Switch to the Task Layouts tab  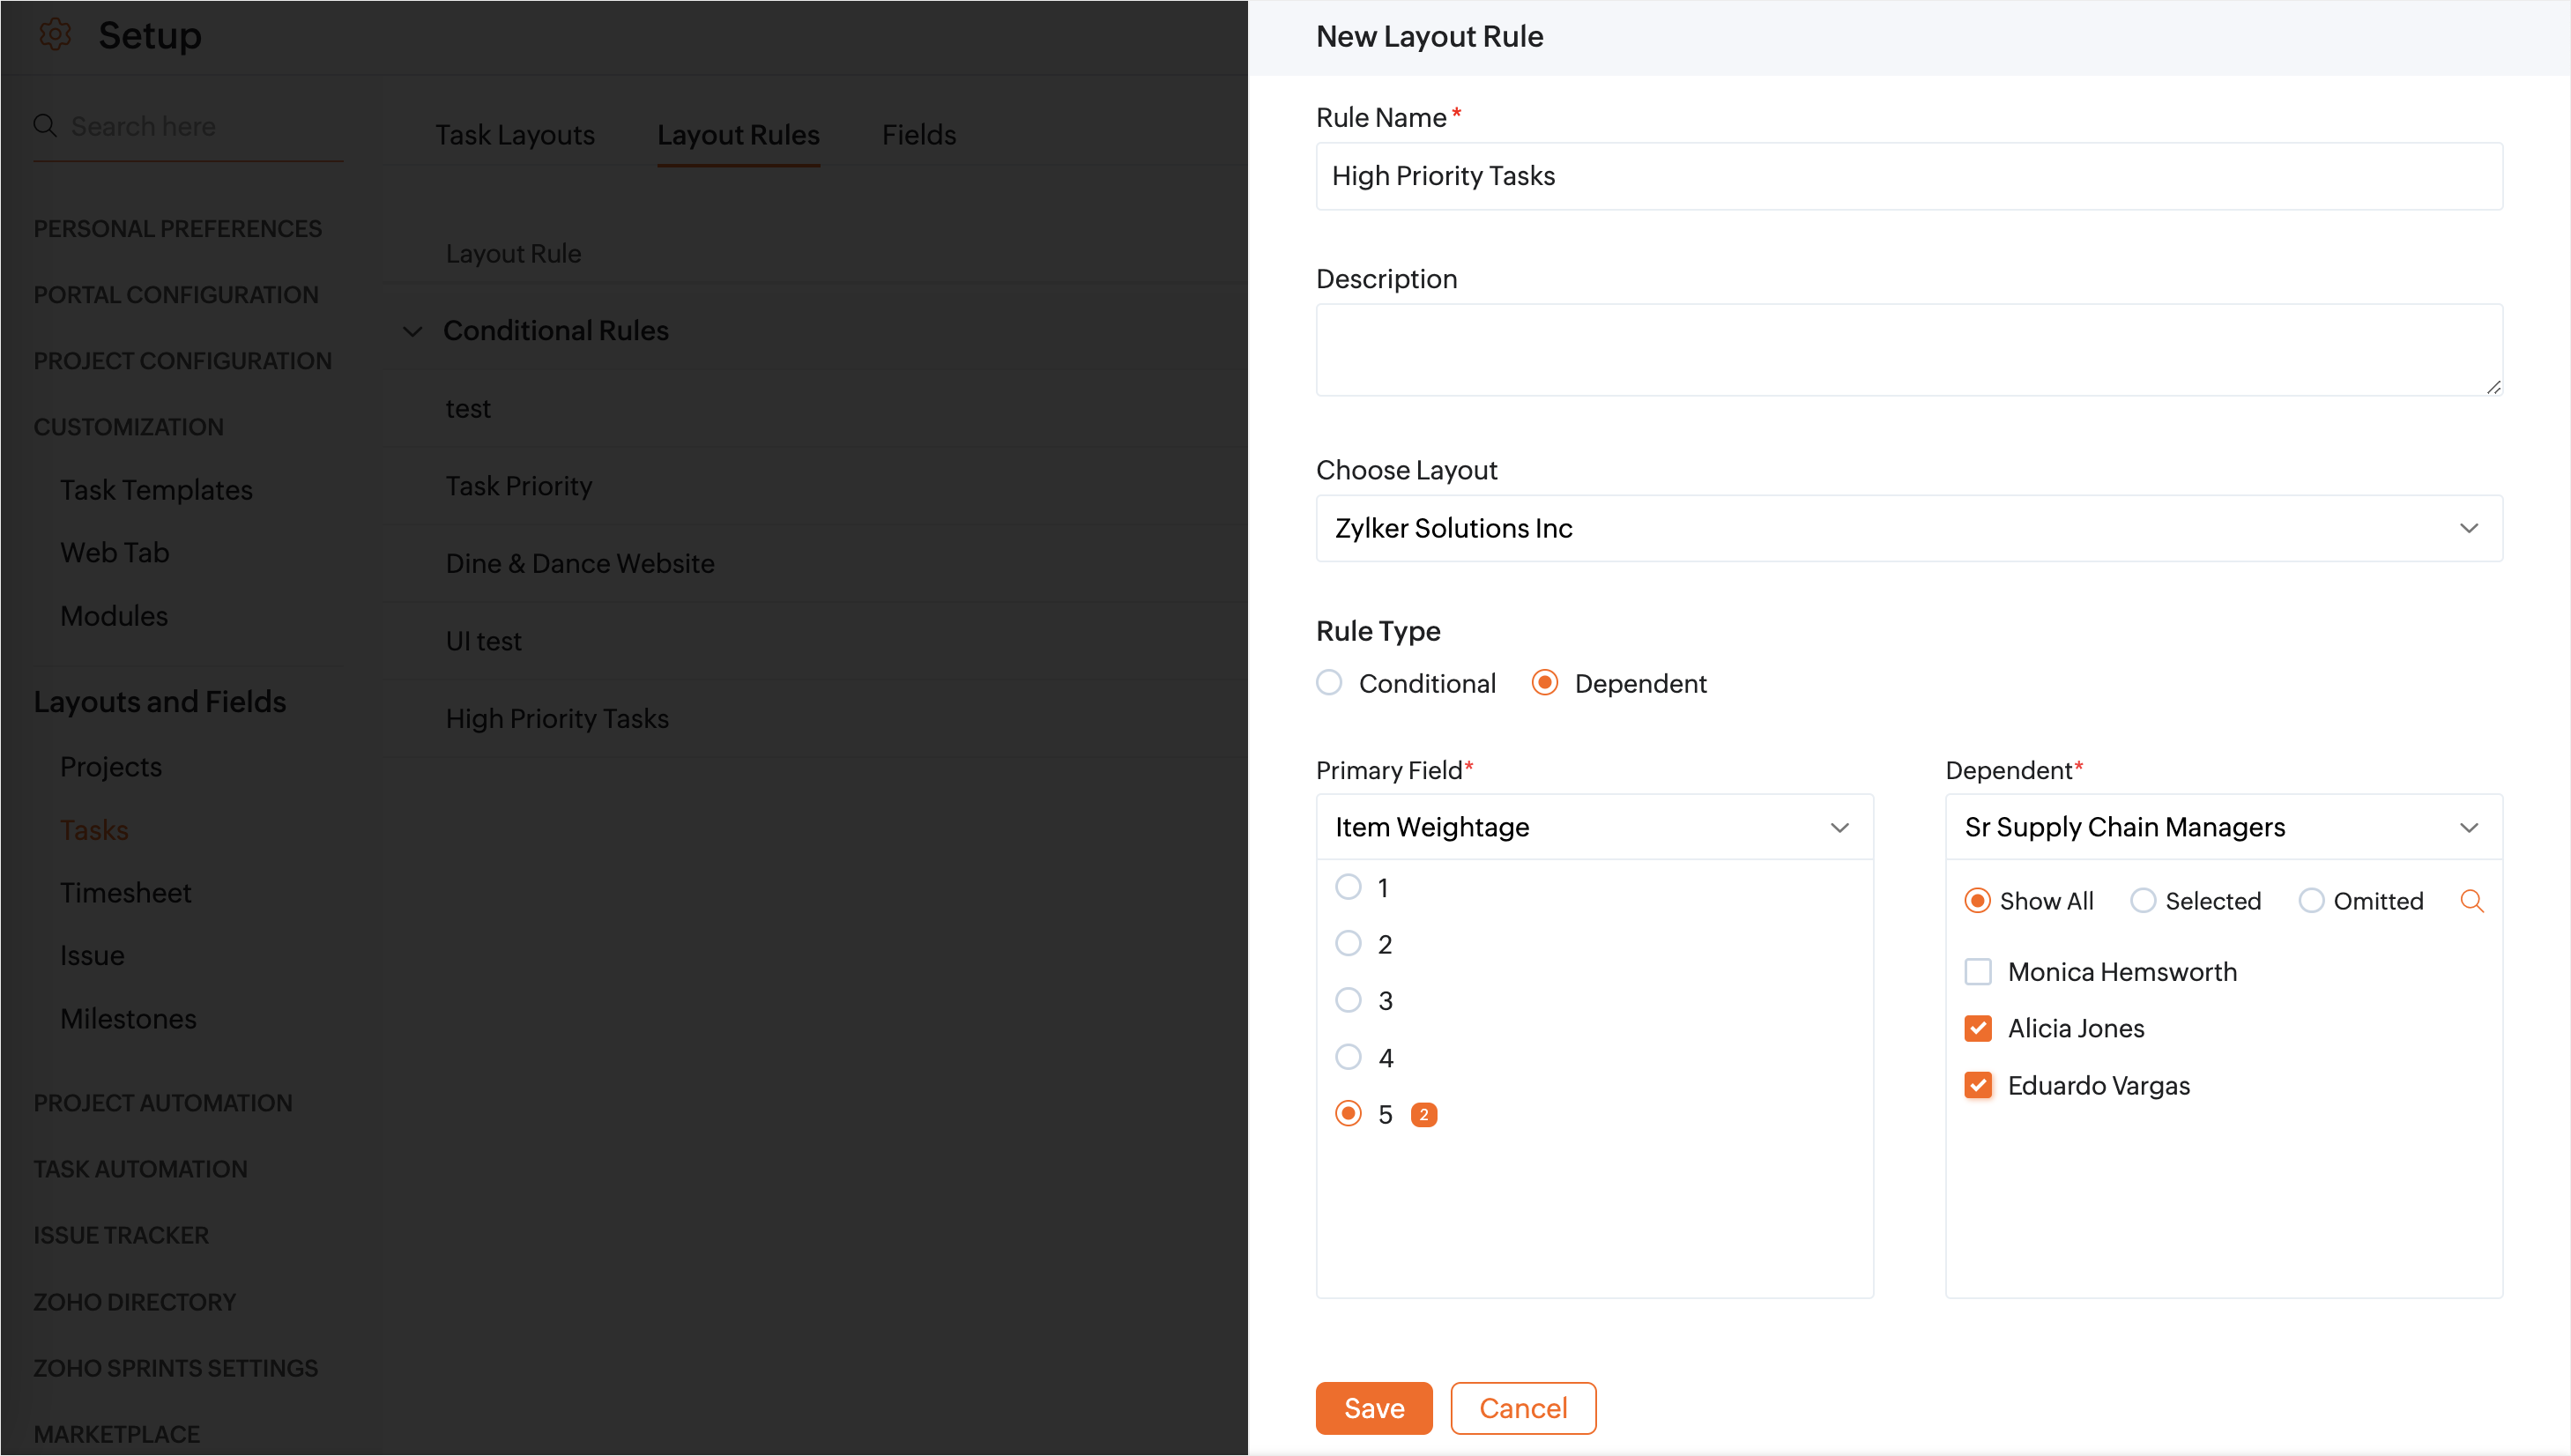tap(514, 135)
